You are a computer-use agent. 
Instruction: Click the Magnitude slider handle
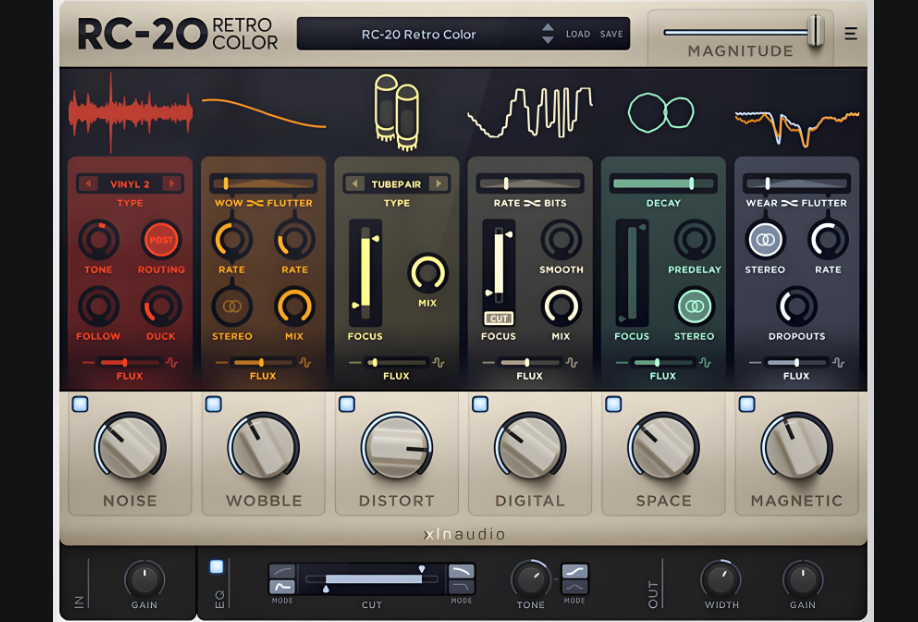(x=815, y=30)
